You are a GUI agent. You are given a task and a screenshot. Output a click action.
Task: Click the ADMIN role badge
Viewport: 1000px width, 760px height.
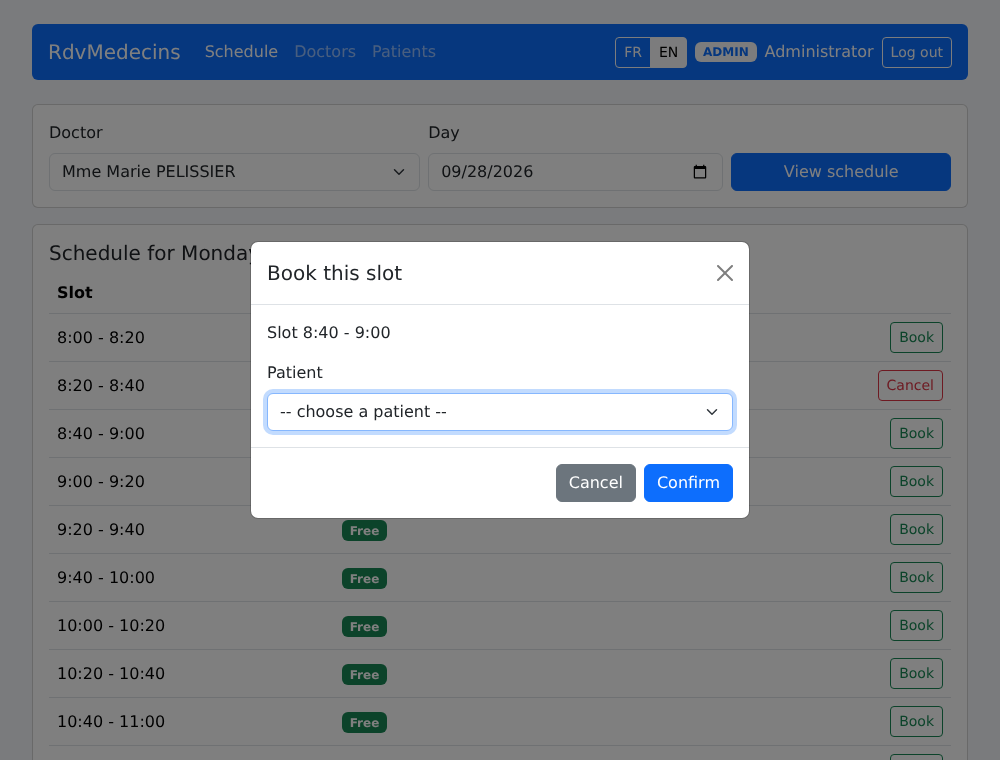pos(726,52)
